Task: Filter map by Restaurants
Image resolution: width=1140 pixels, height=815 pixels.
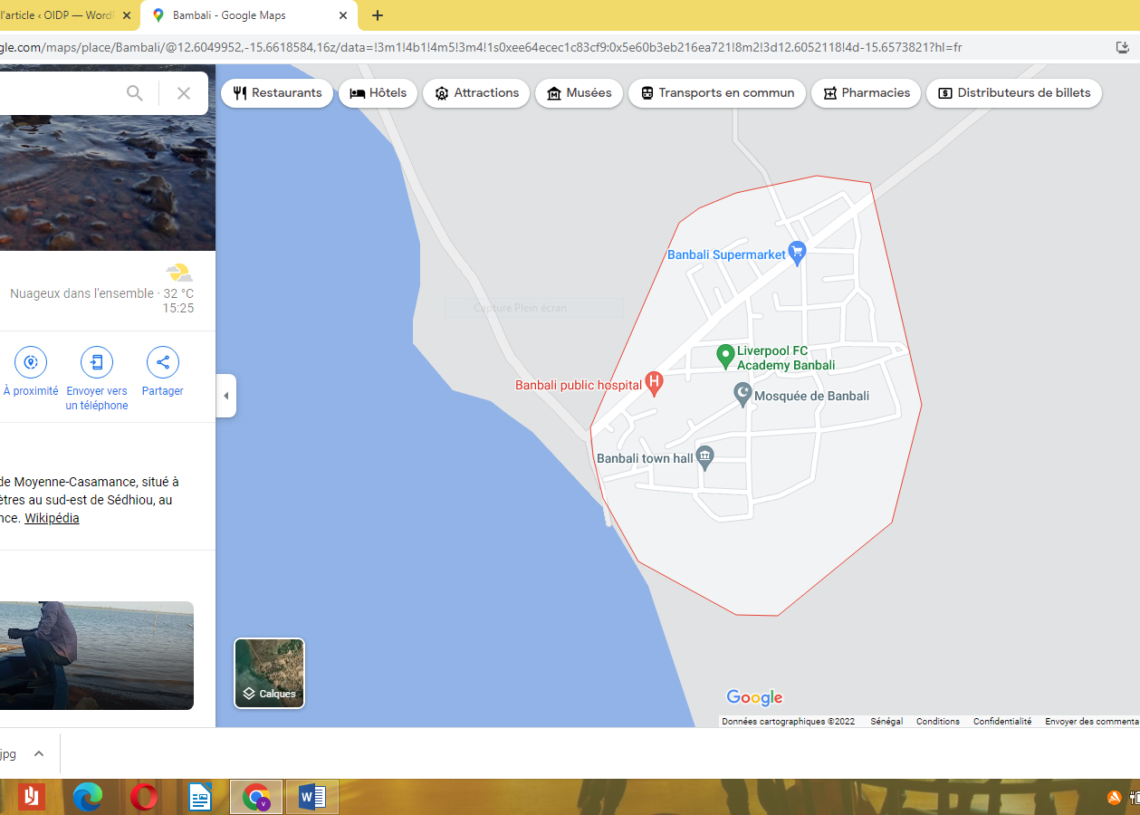Action: 277,93
